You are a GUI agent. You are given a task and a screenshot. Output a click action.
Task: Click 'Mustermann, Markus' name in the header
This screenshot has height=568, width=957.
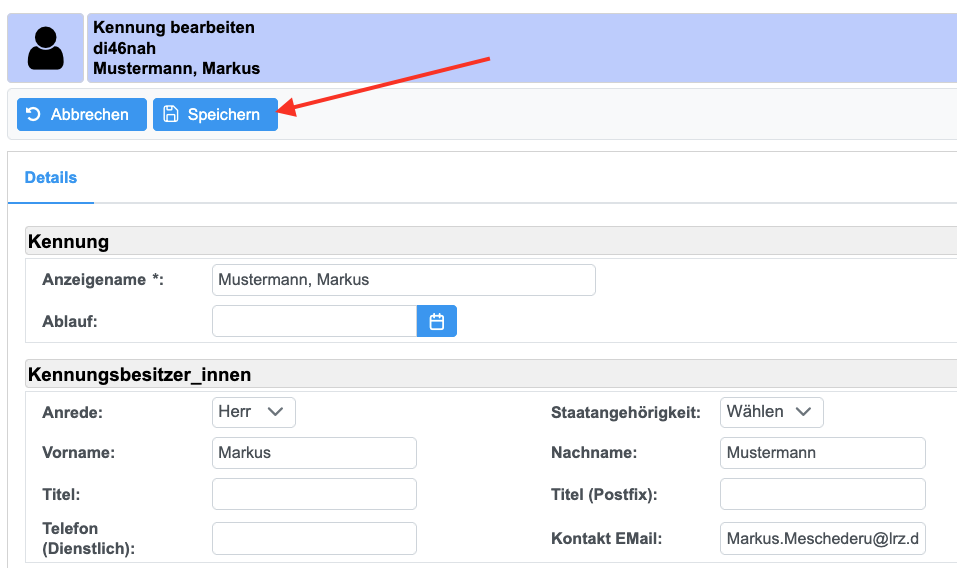(x=176, y=69)
